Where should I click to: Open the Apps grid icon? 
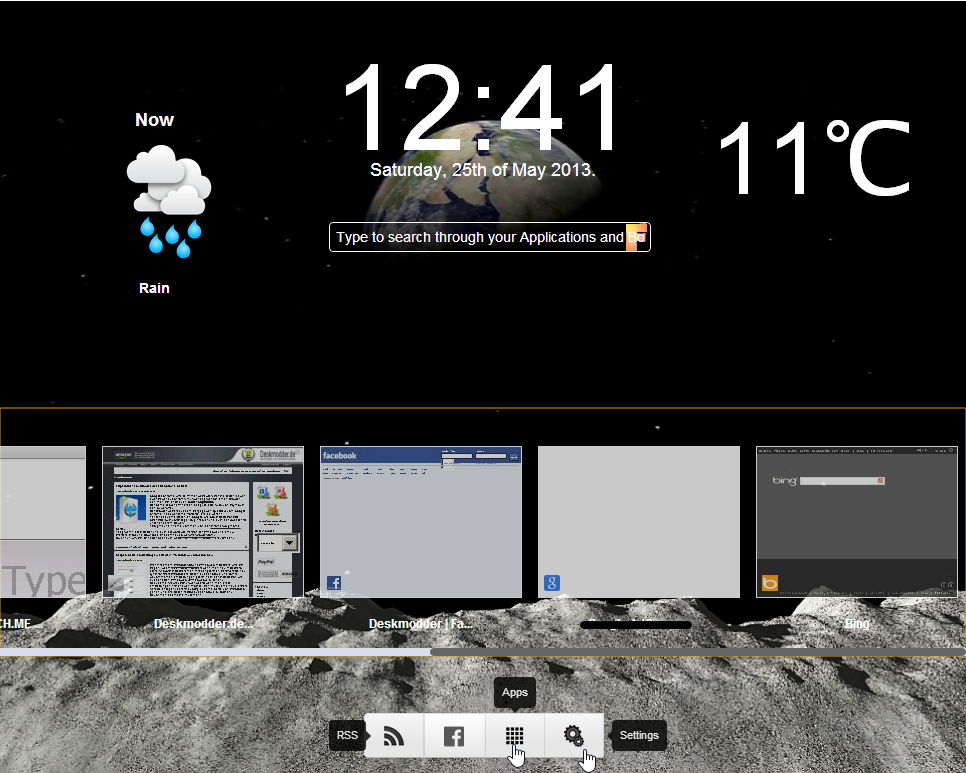[x=514, y=735]
